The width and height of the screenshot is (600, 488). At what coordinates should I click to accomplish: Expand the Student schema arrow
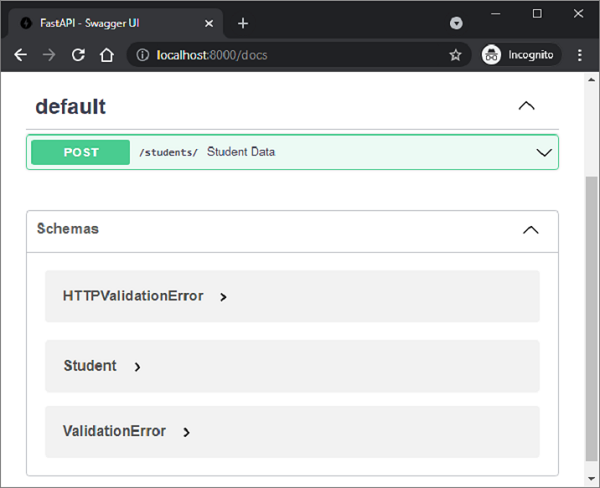coord(137,367)
